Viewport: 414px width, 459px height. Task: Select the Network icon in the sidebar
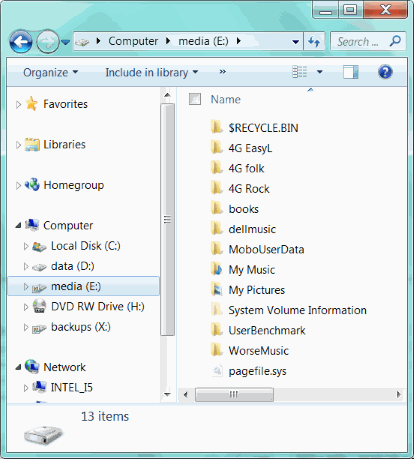point(32,366)
